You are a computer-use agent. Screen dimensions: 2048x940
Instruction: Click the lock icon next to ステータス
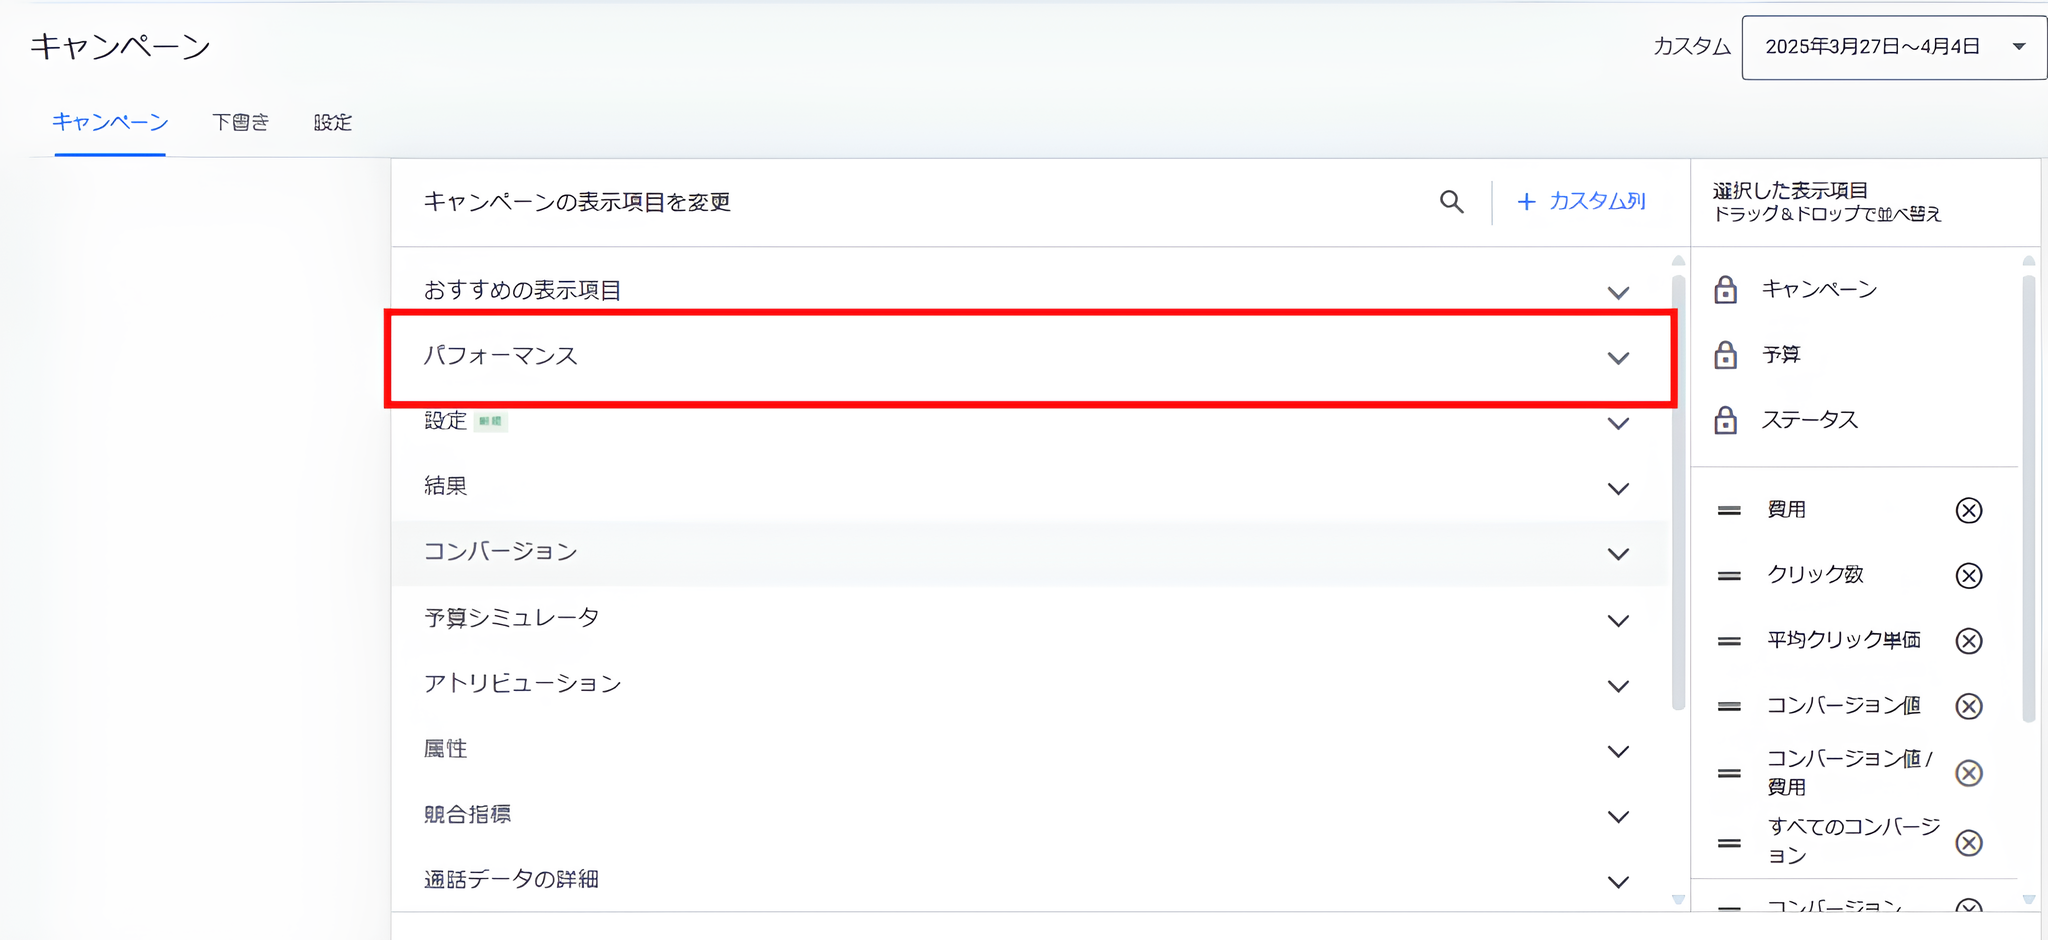tap(1726, 419)
